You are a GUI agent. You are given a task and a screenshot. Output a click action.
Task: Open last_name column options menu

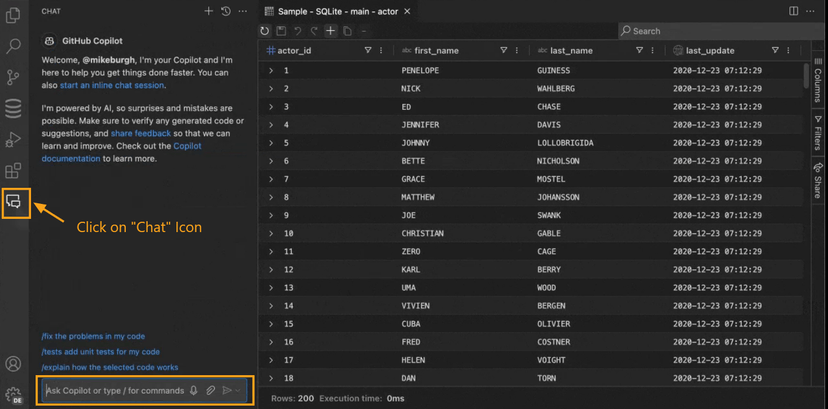(x=653, y=51)
